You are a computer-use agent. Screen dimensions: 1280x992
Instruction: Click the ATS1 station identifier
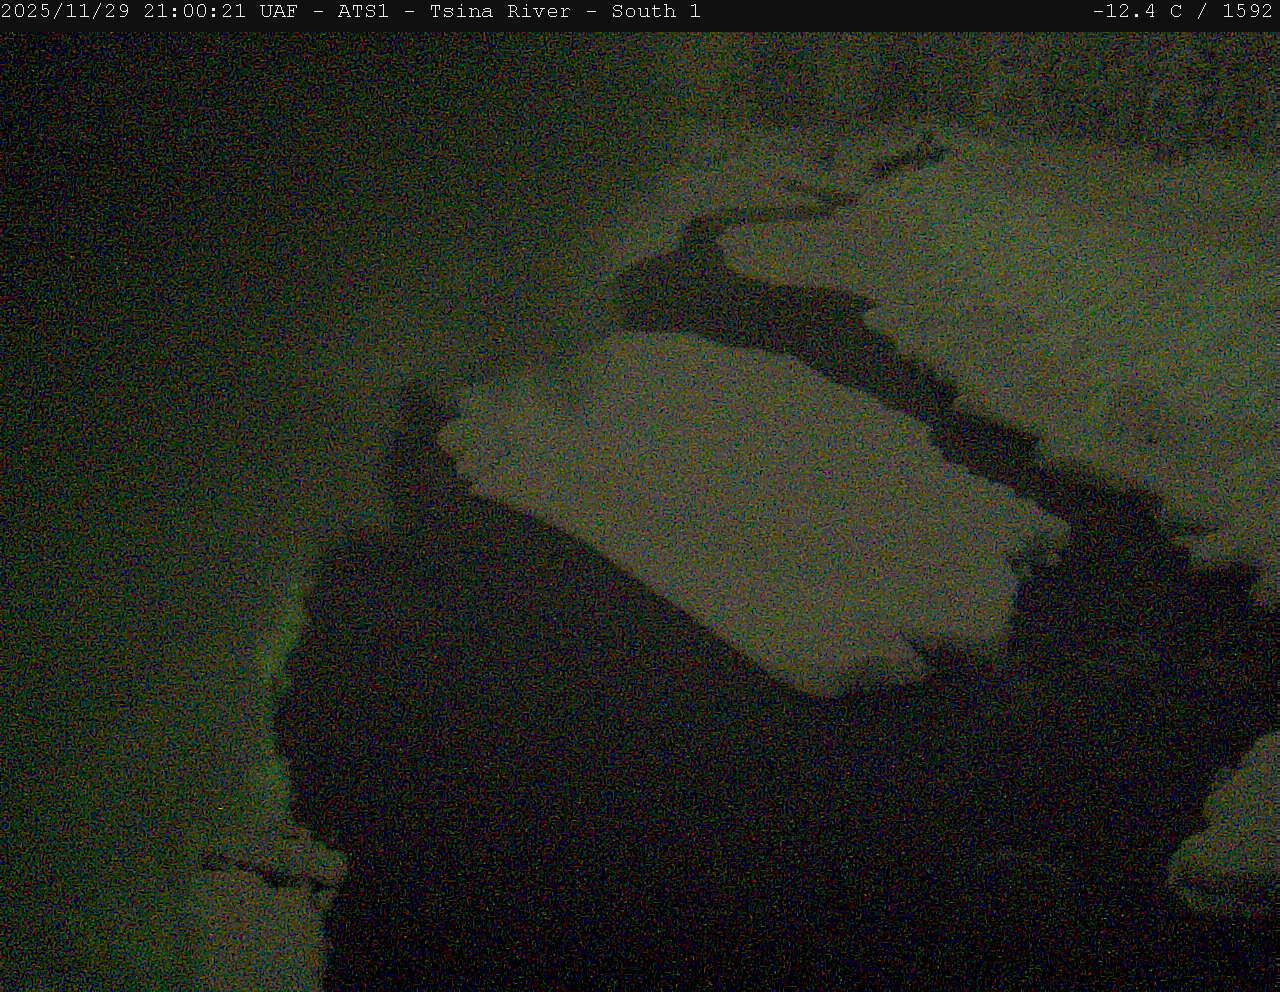pos(363,12)
